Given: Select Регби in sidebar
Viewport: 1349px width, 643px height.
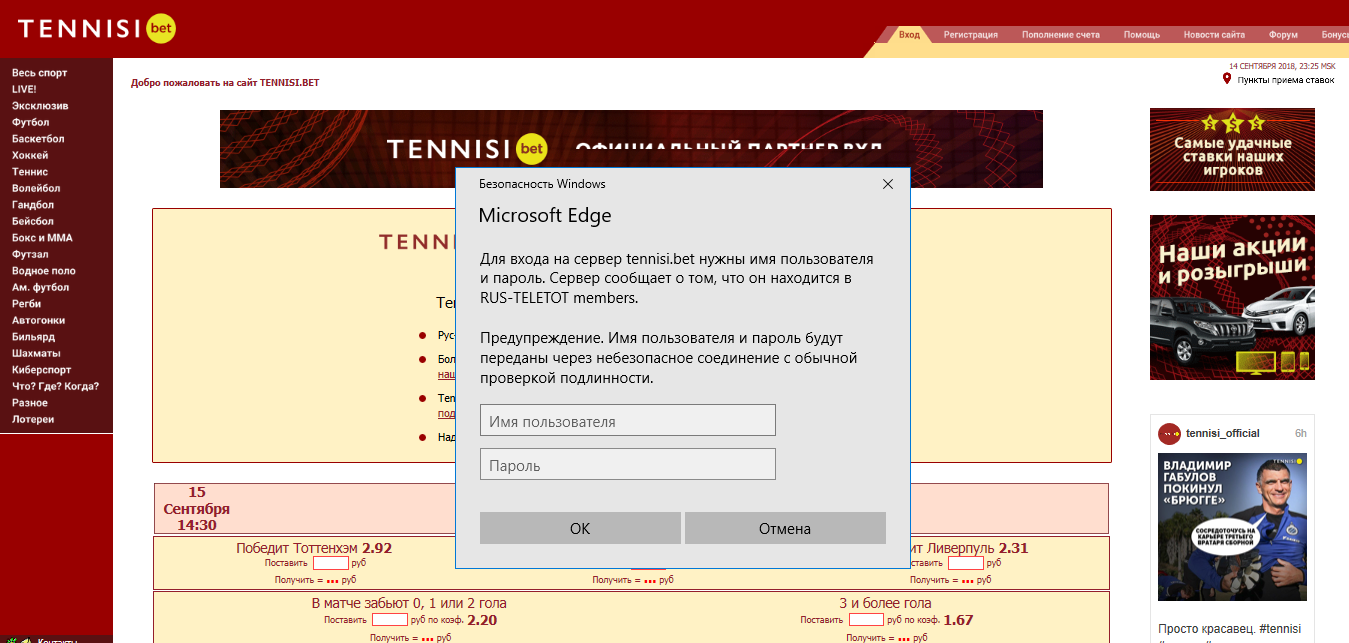Looking at the screenshot, I should 27,304.
